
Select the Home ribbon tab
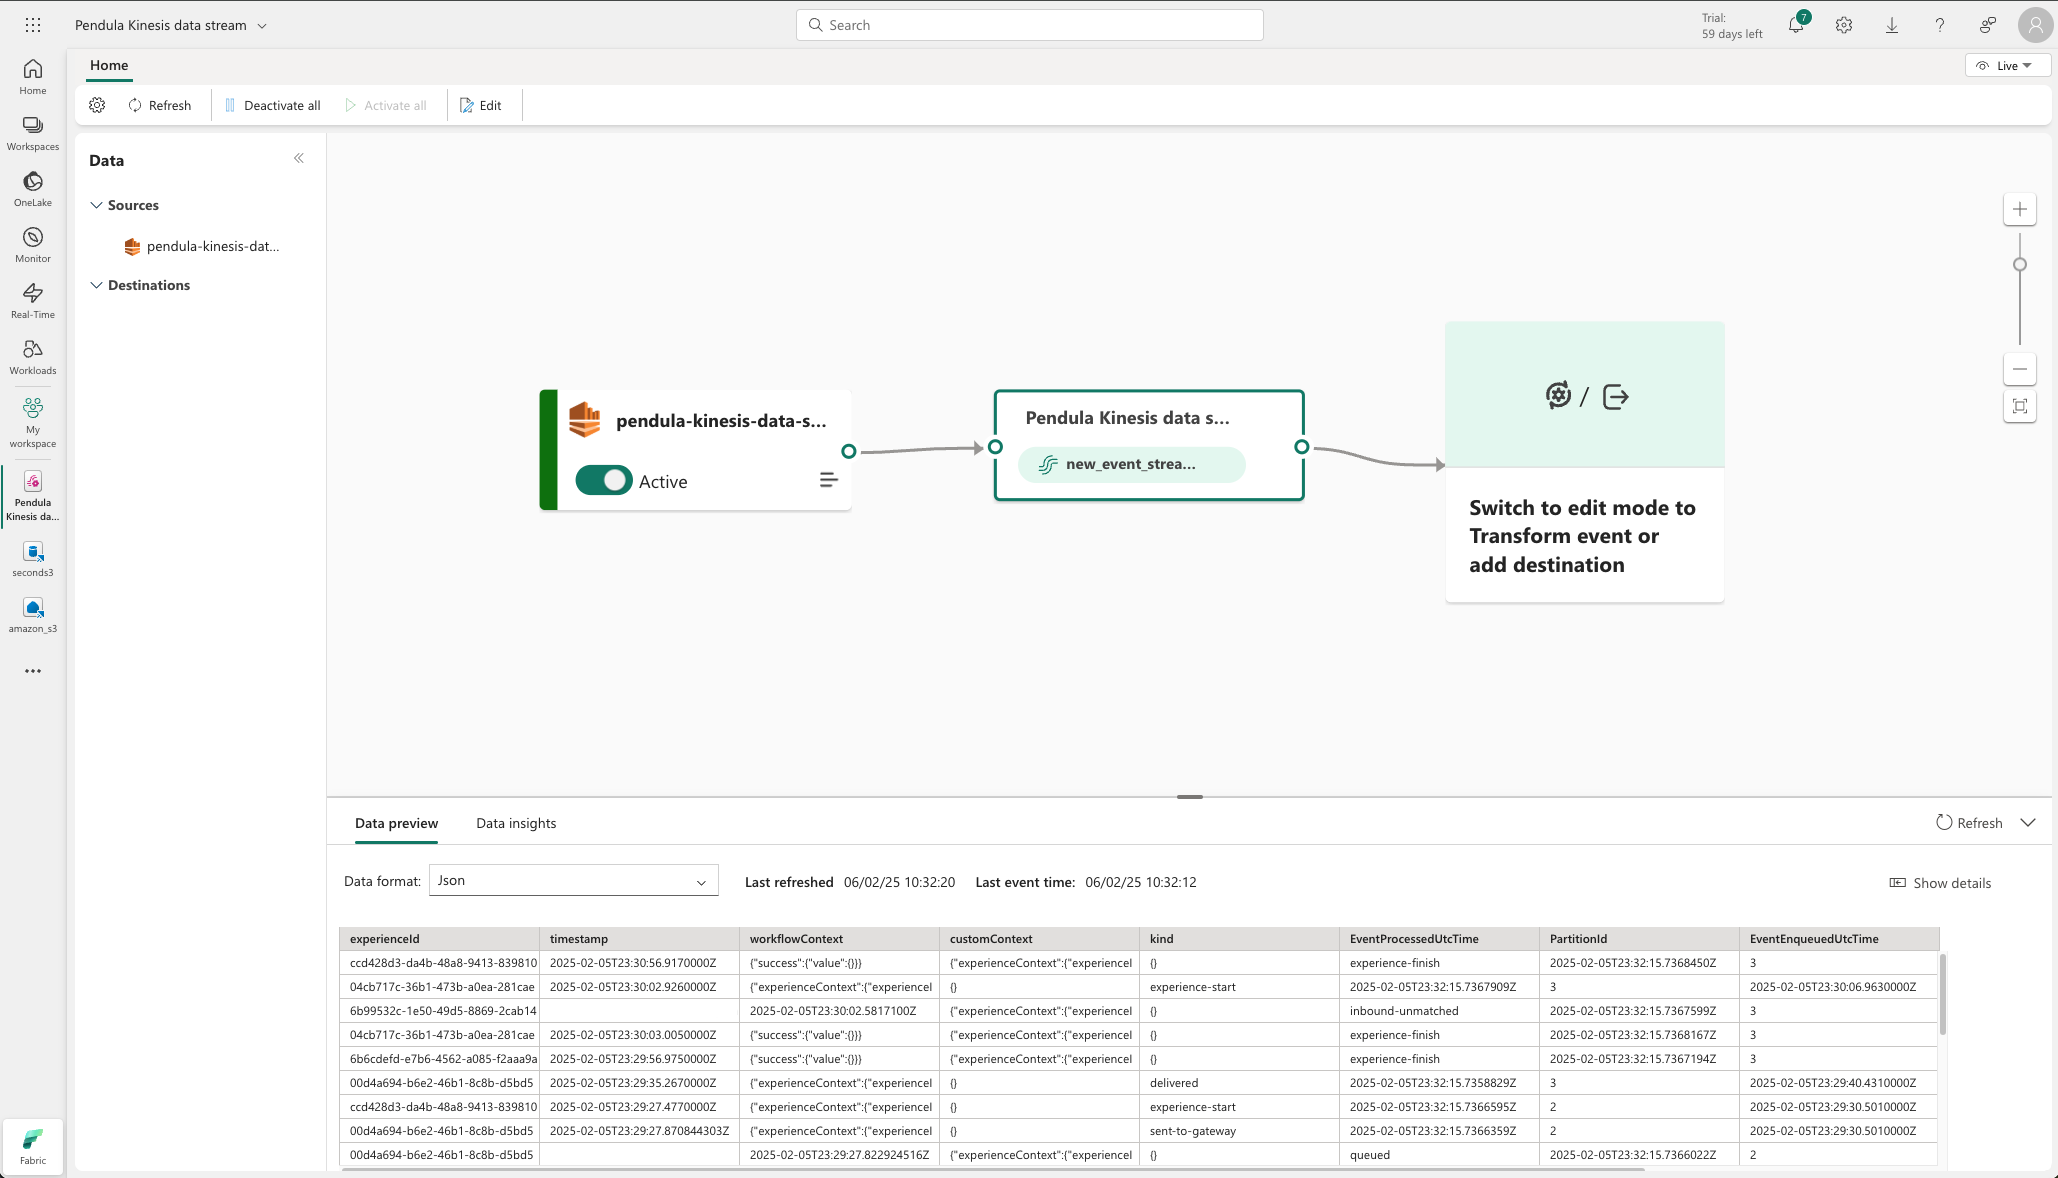tap(109, 66)
